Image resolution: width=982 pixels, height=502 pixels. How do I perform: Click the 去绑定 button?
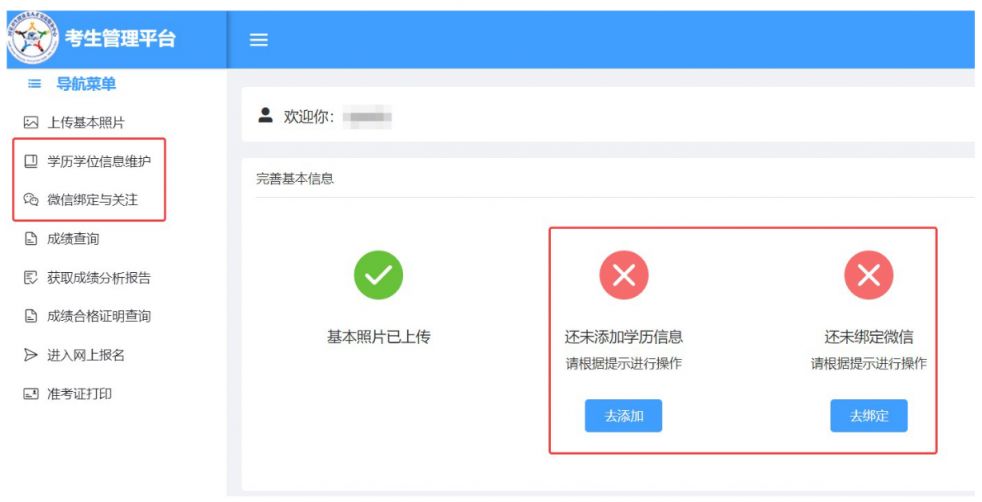[869, 416]
